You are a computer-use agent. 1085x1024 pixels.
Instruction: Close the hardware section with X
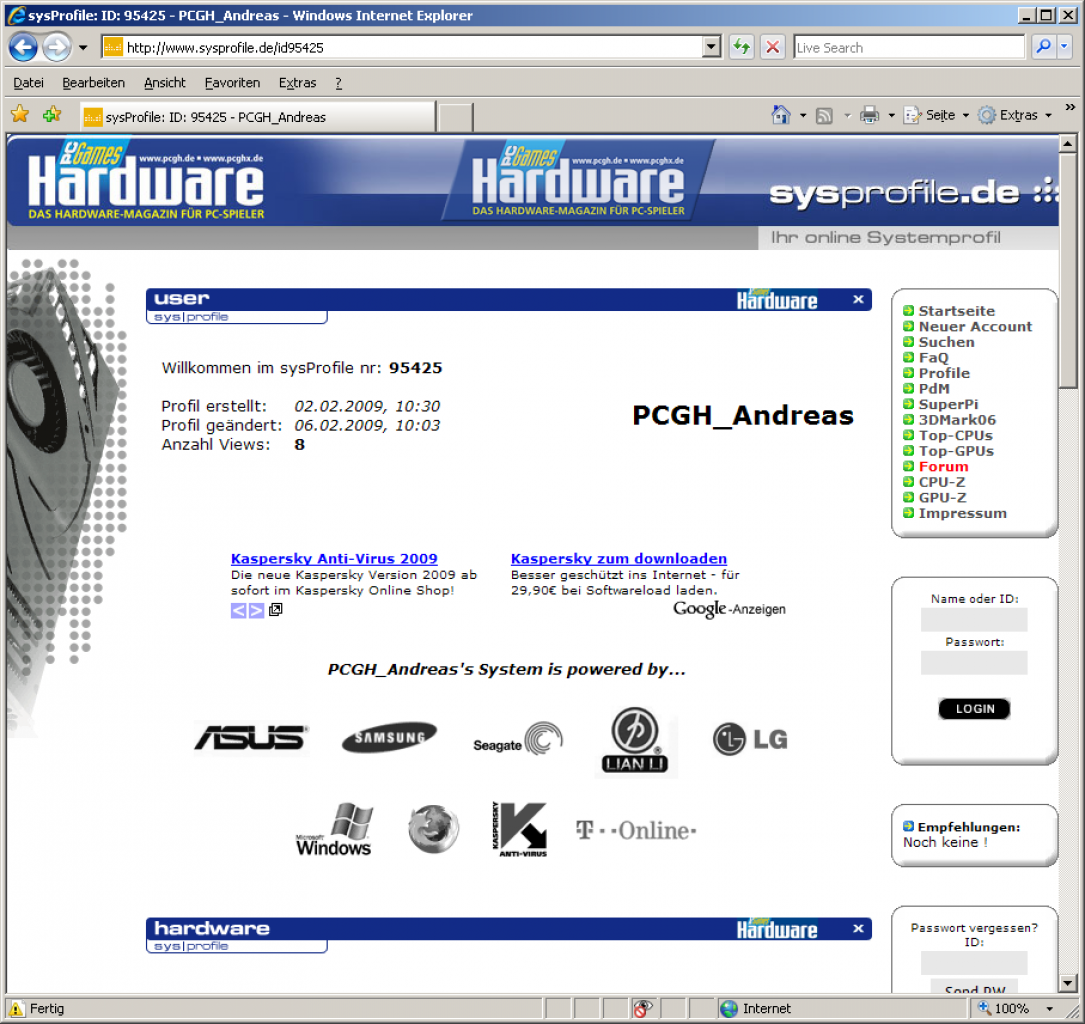tap(858, 929)
